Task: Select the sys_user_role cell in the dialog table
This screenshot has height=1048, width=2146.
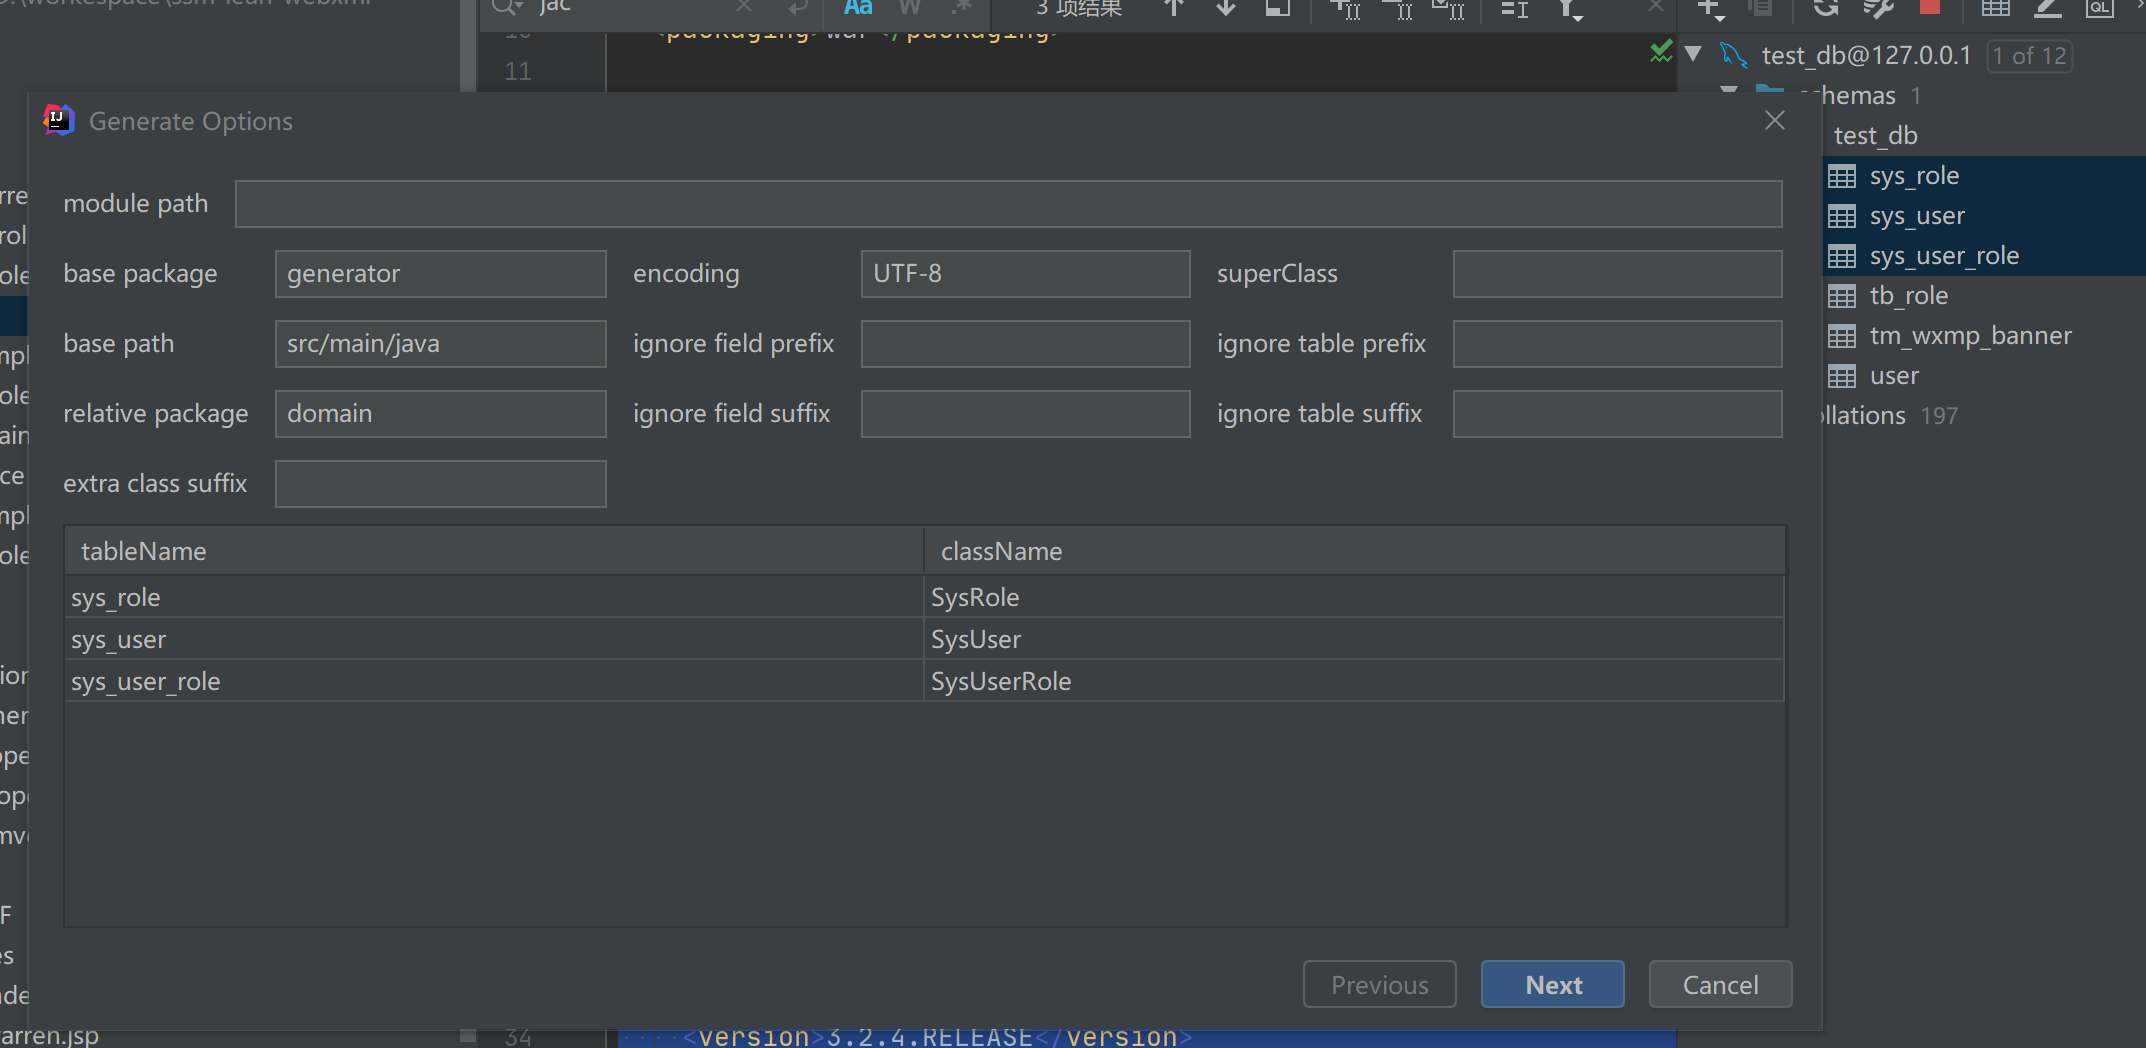Action: coord(494,681)
